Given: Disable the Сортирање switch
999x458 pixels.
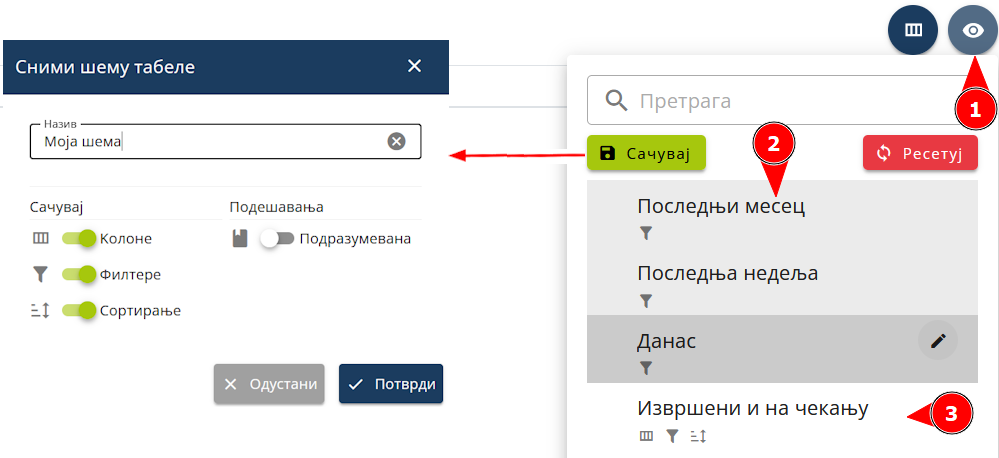Looking at the screenshot, I should [x=79, y=310].
